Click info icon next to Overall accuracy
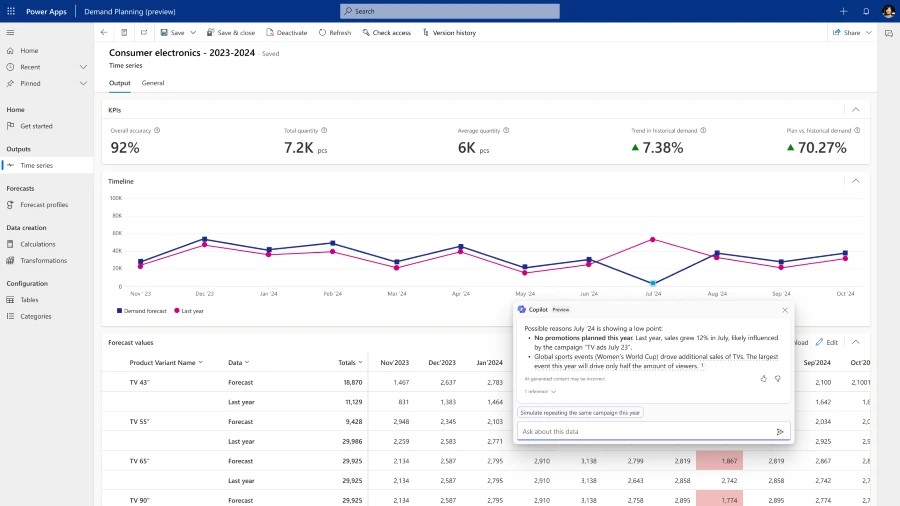Image resolution: width=900 pixels, height=506 pixels. (157, 130)
